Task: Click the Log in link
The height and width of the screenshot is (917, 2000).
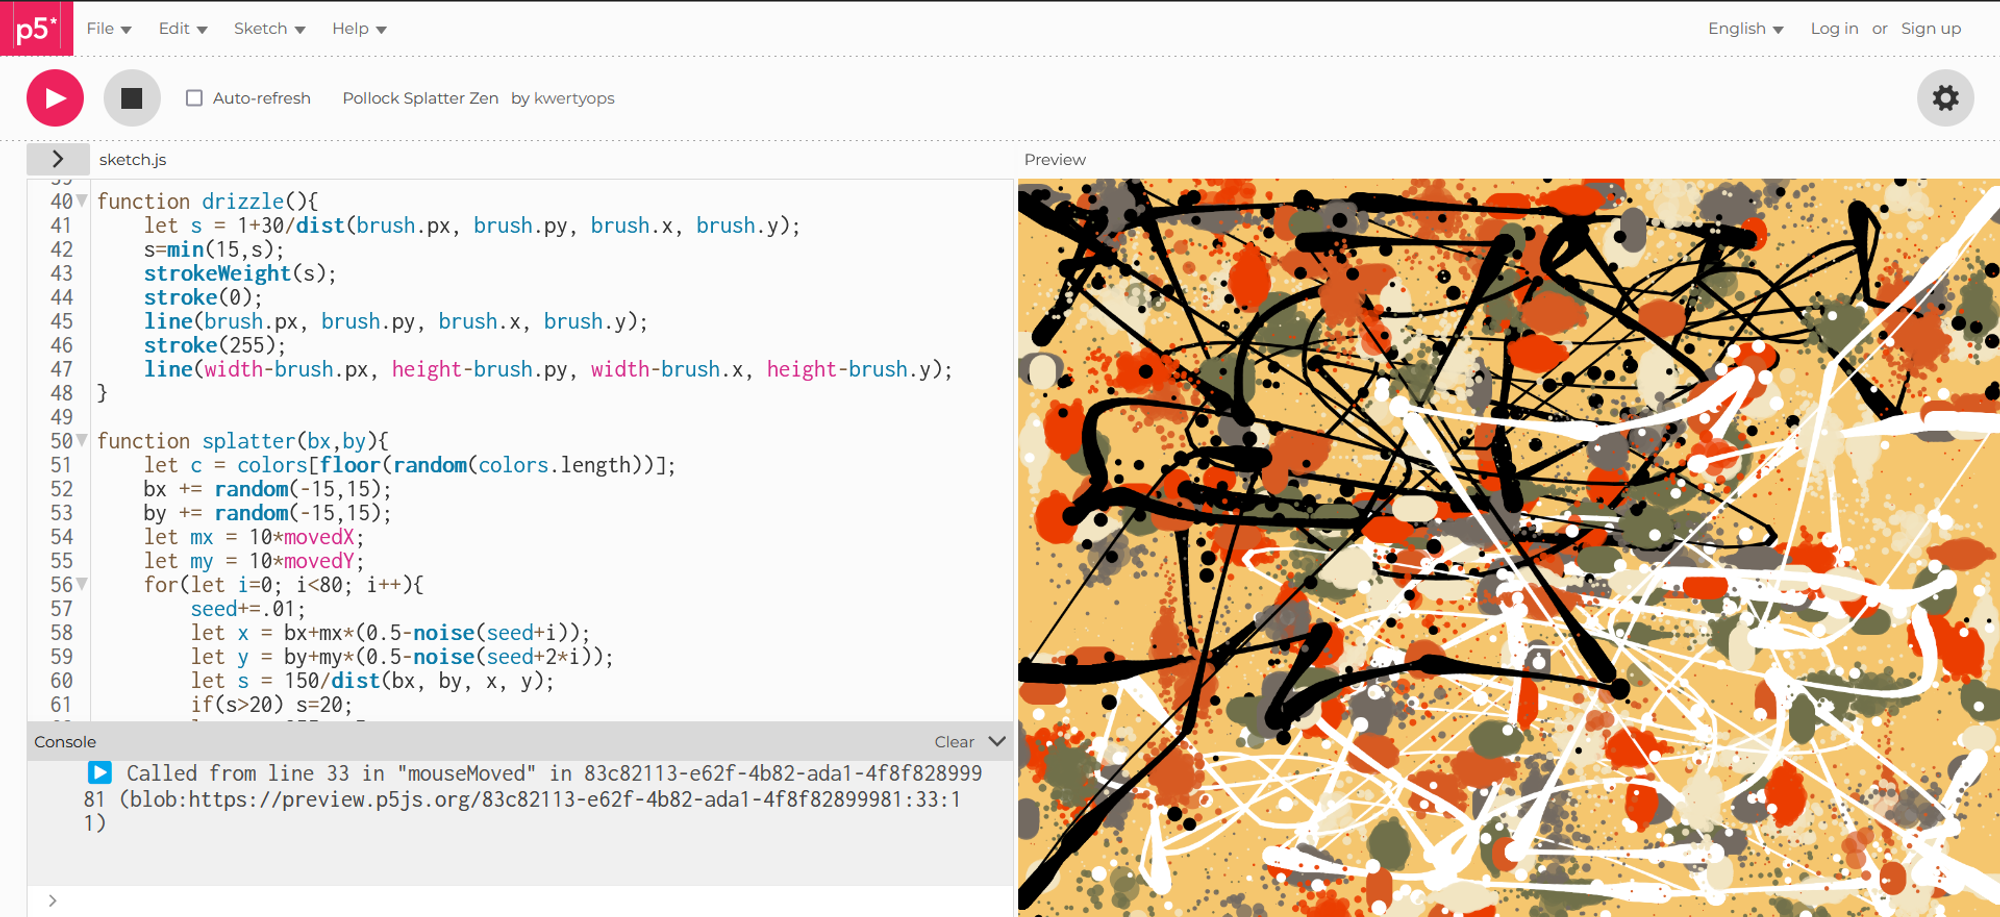Action: [1834, 28]
